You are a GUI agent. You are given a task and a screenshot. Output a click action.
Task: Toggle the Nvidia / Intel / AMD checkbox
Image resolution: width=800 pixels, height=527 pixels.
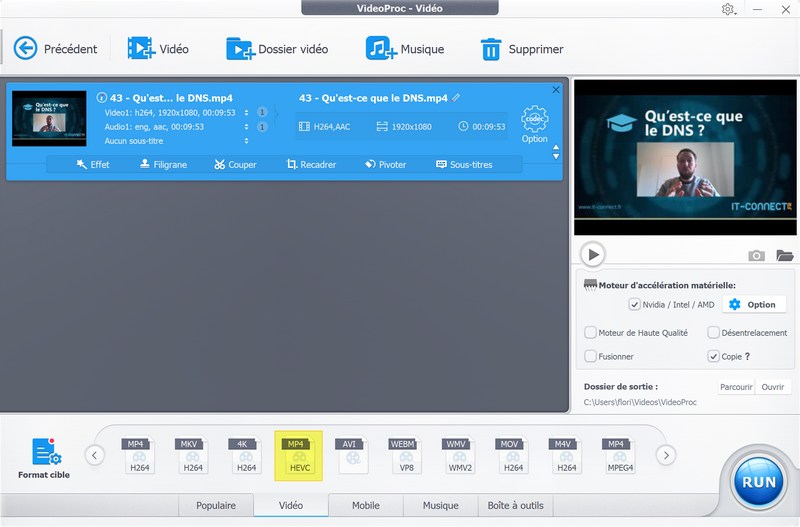coord(634,305)
